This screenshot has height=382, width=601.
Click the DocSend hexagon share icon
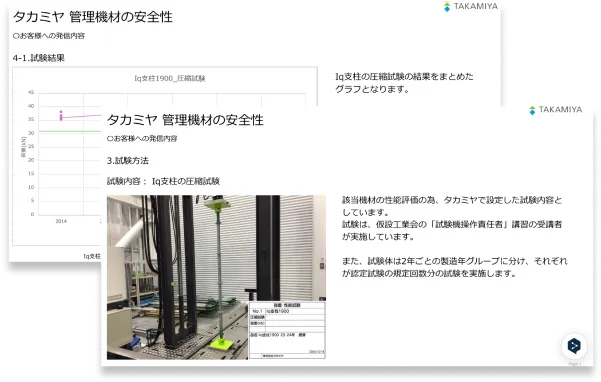(574, 346)
